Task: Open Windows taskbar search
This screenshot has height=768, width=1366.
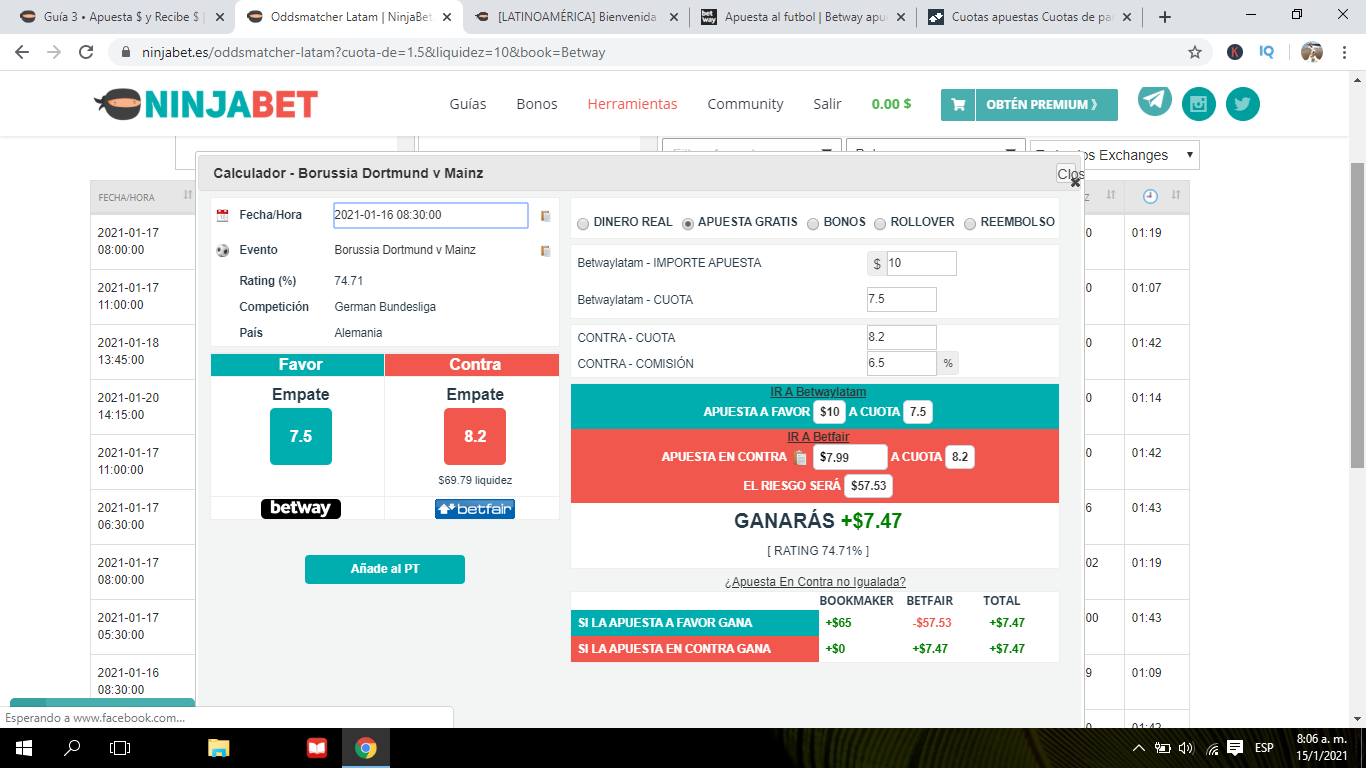Action: click(x=72, y=748)
